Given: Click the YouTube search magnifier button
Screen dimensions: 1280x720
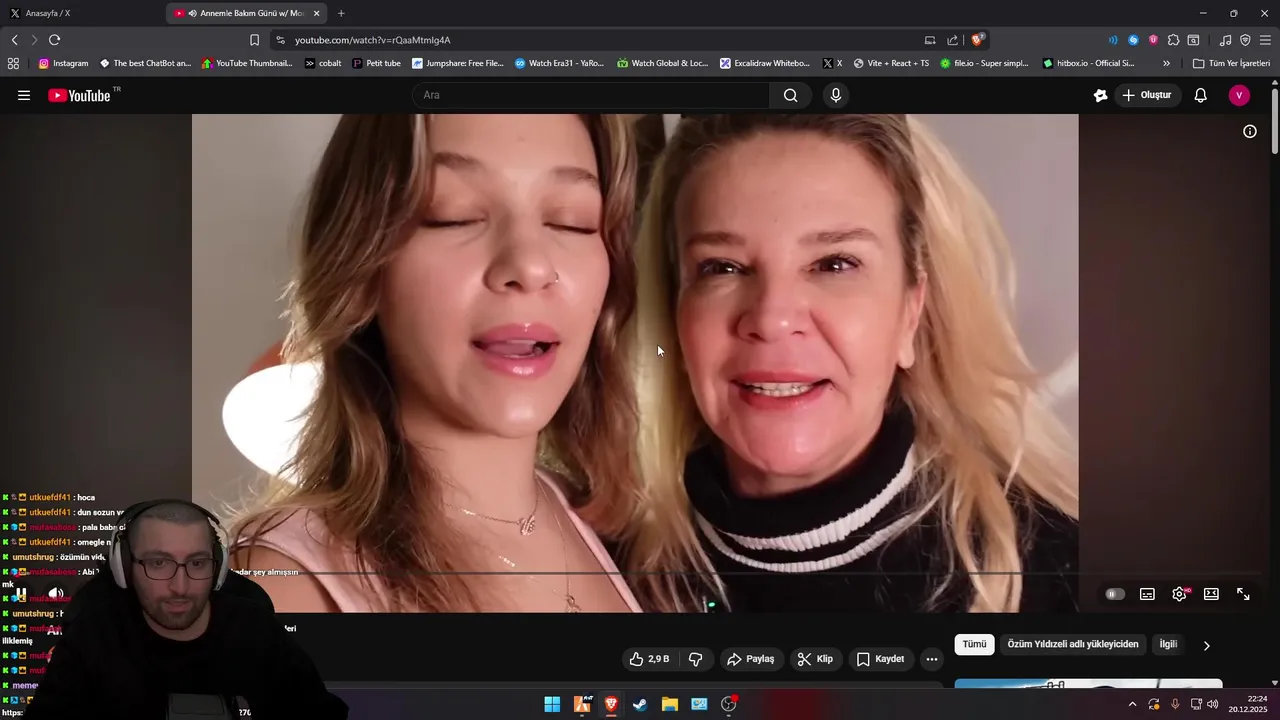Looking at the screenshot, I should (790, 95).
